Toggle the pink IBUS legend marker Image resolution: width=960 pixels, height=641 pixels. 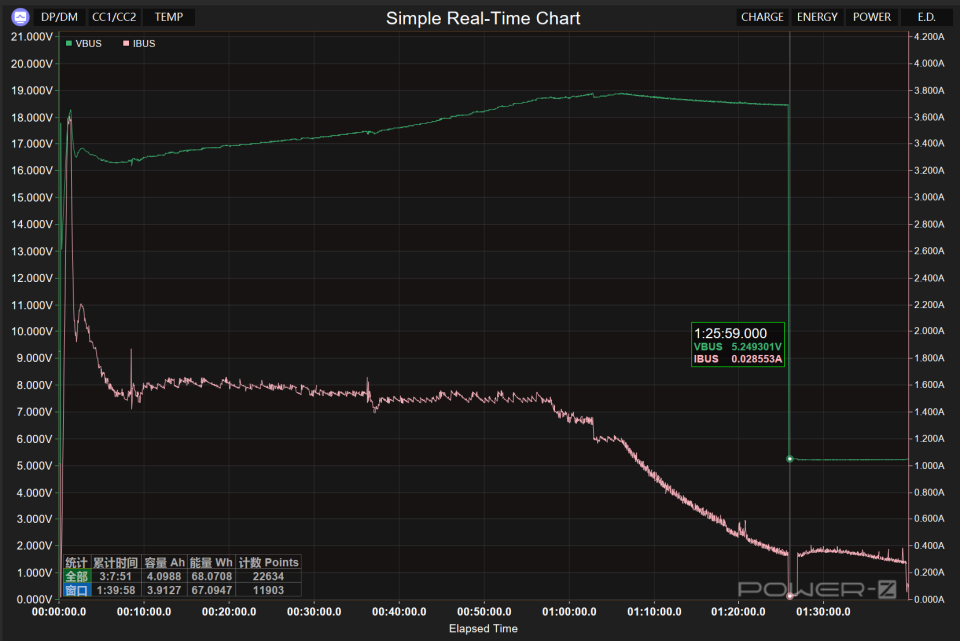pyautogui.click(x=126, y=43)
